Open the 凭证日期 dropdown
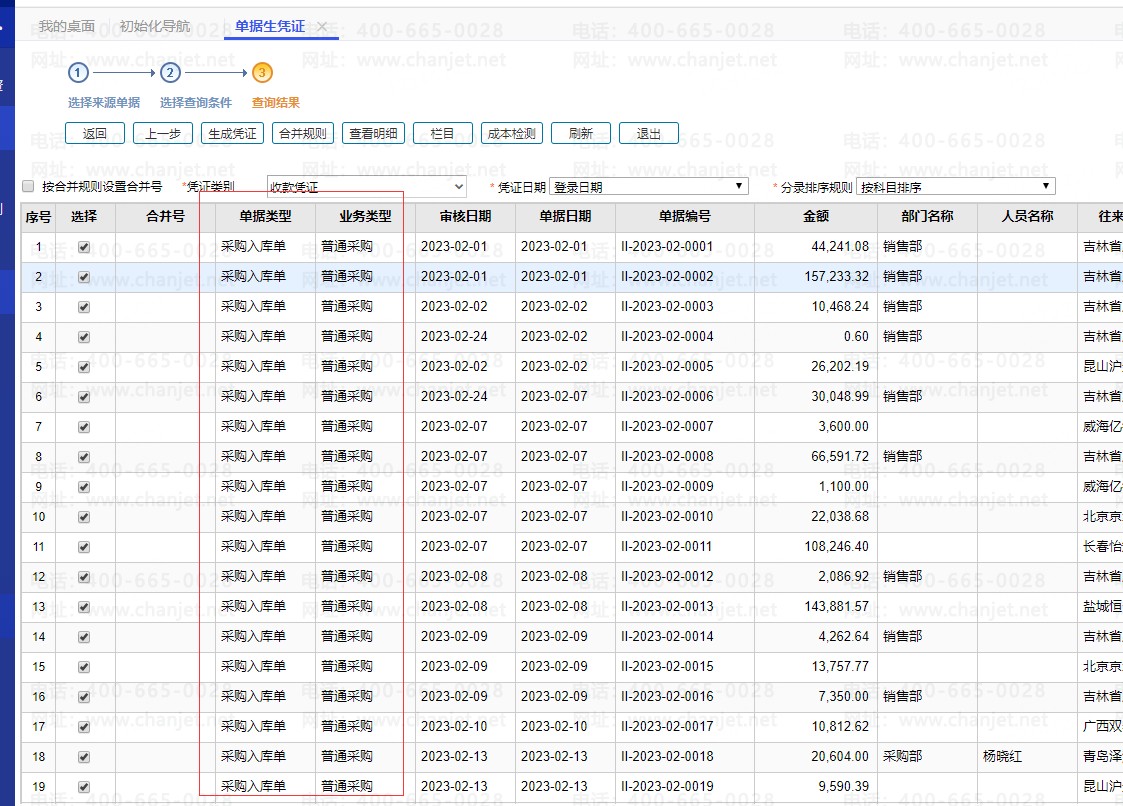Image resolution: width=1123 pixels, height=806 pixels. coord(649,187)
